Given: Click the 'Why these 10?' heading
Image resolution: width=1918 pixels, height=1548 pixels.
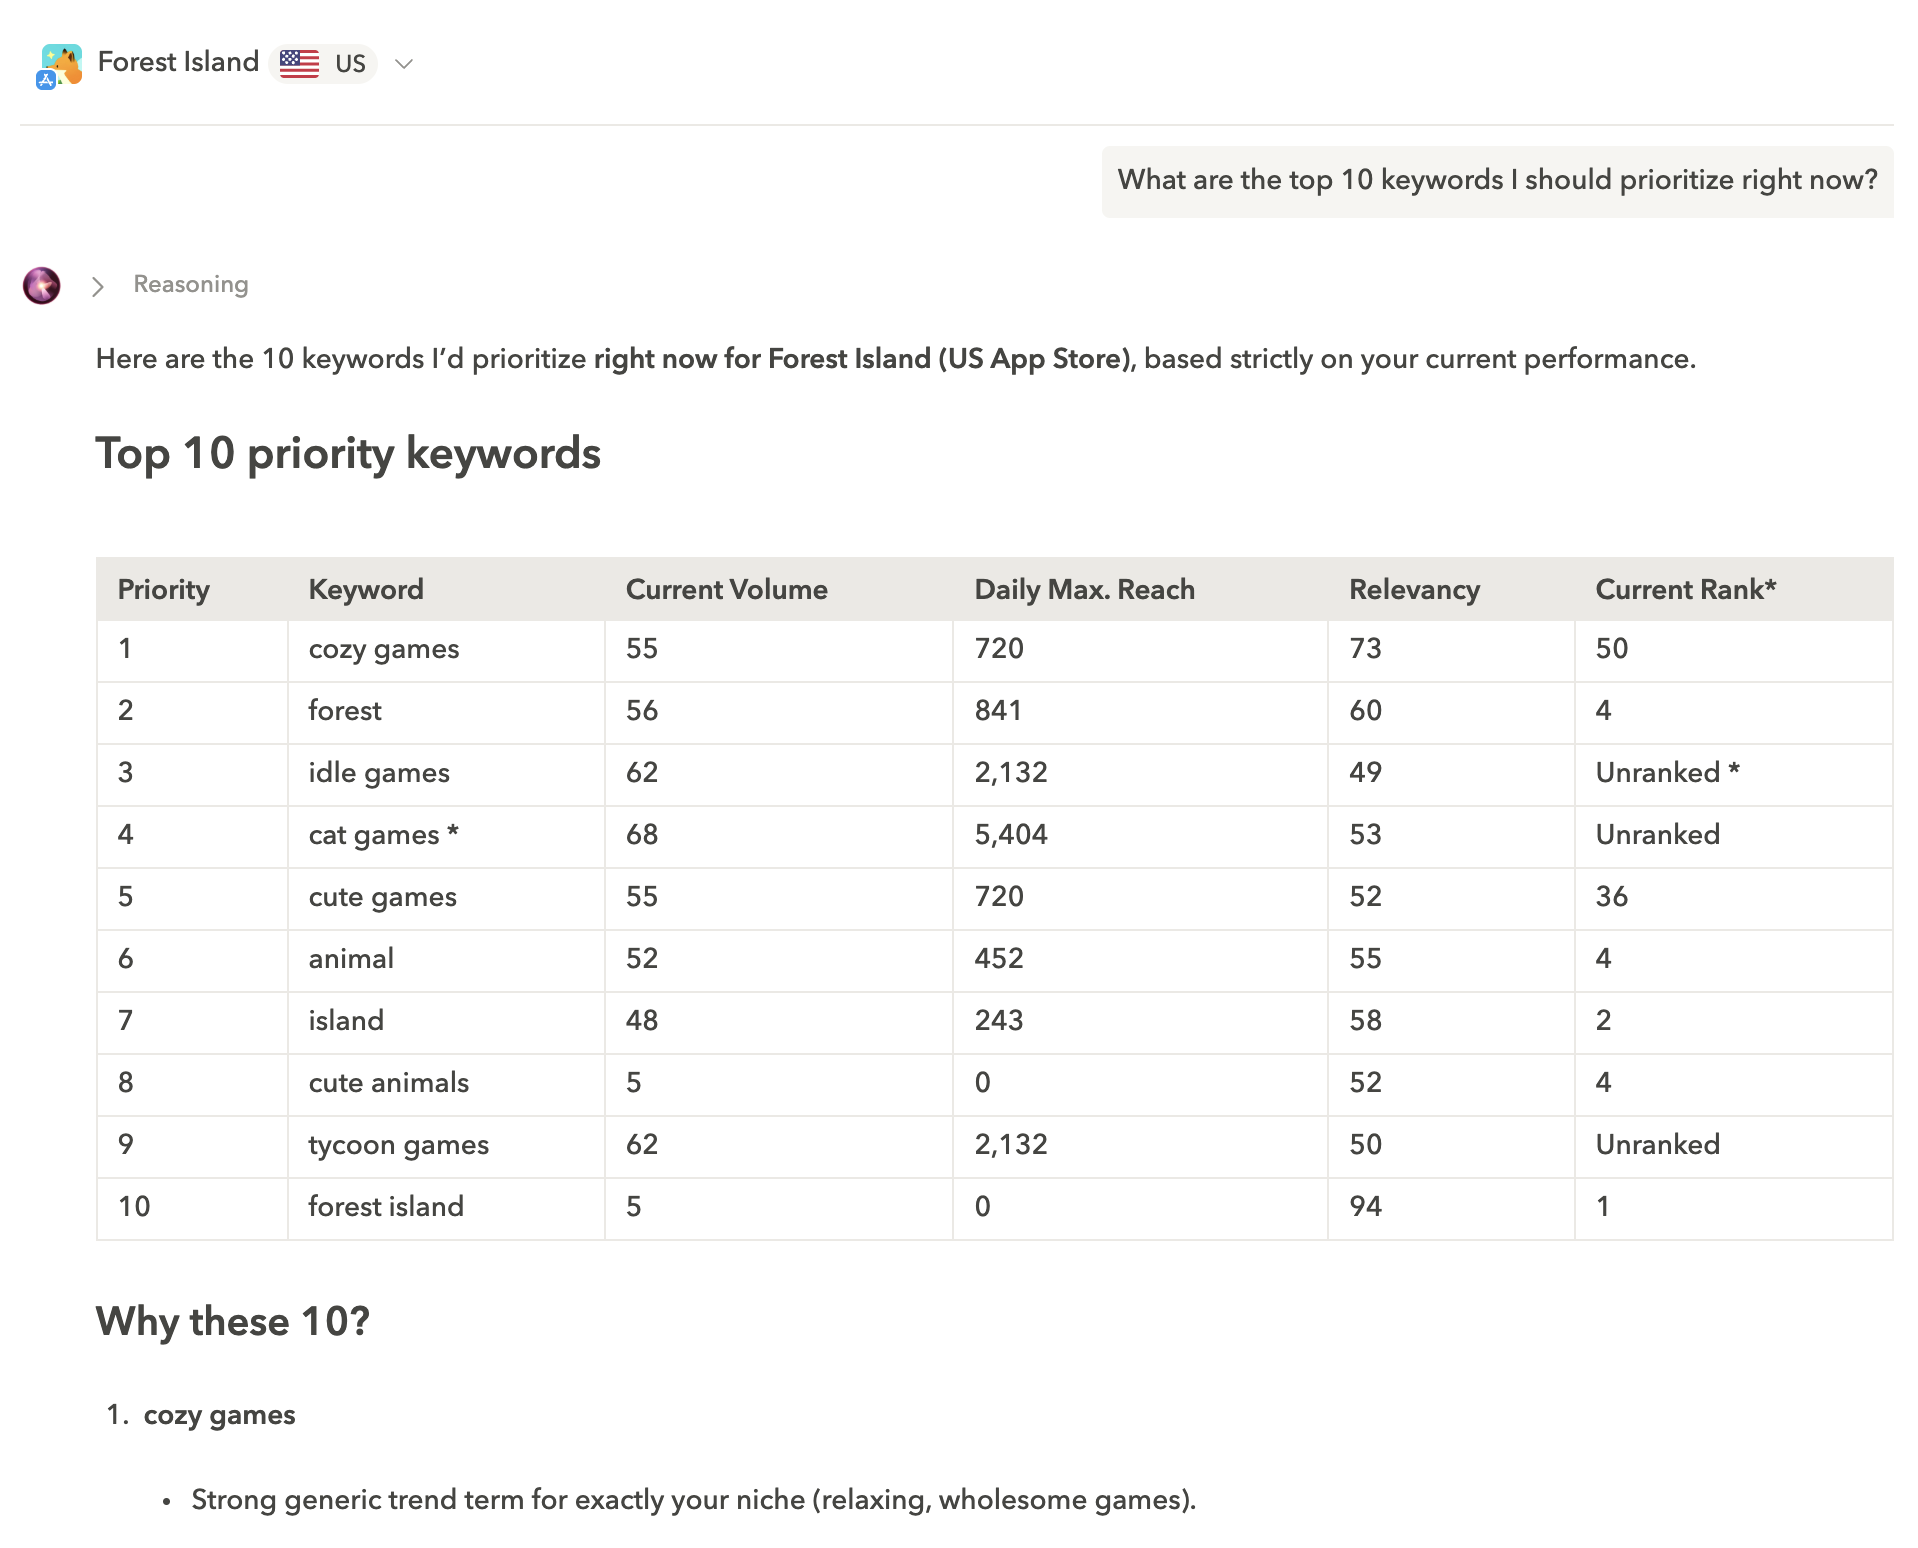Looking at the screenshot, I should 233,1322.
